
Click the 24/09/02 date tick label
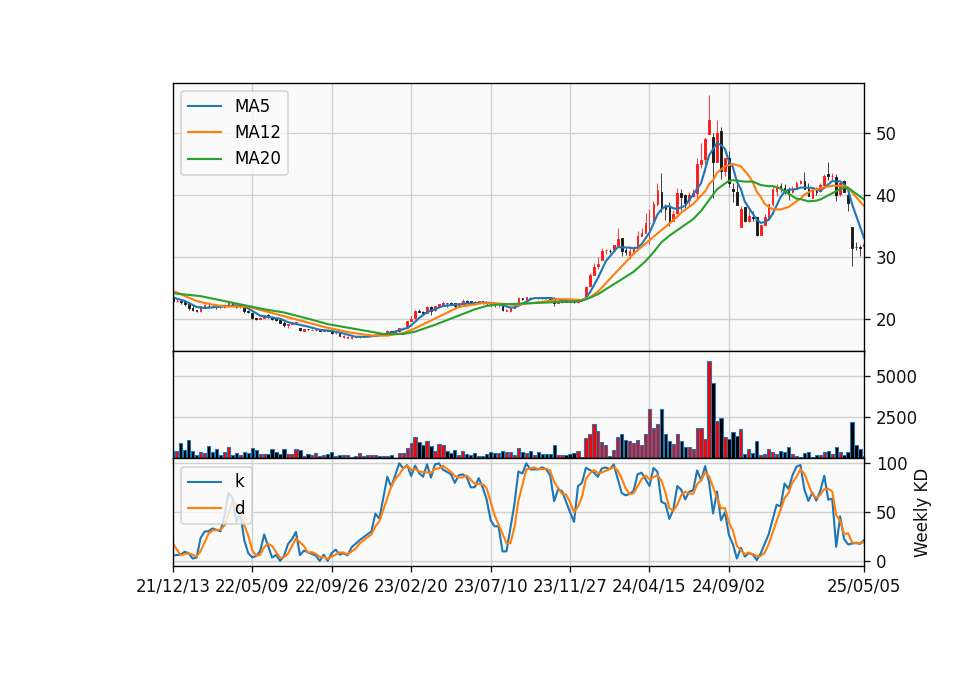729,586
